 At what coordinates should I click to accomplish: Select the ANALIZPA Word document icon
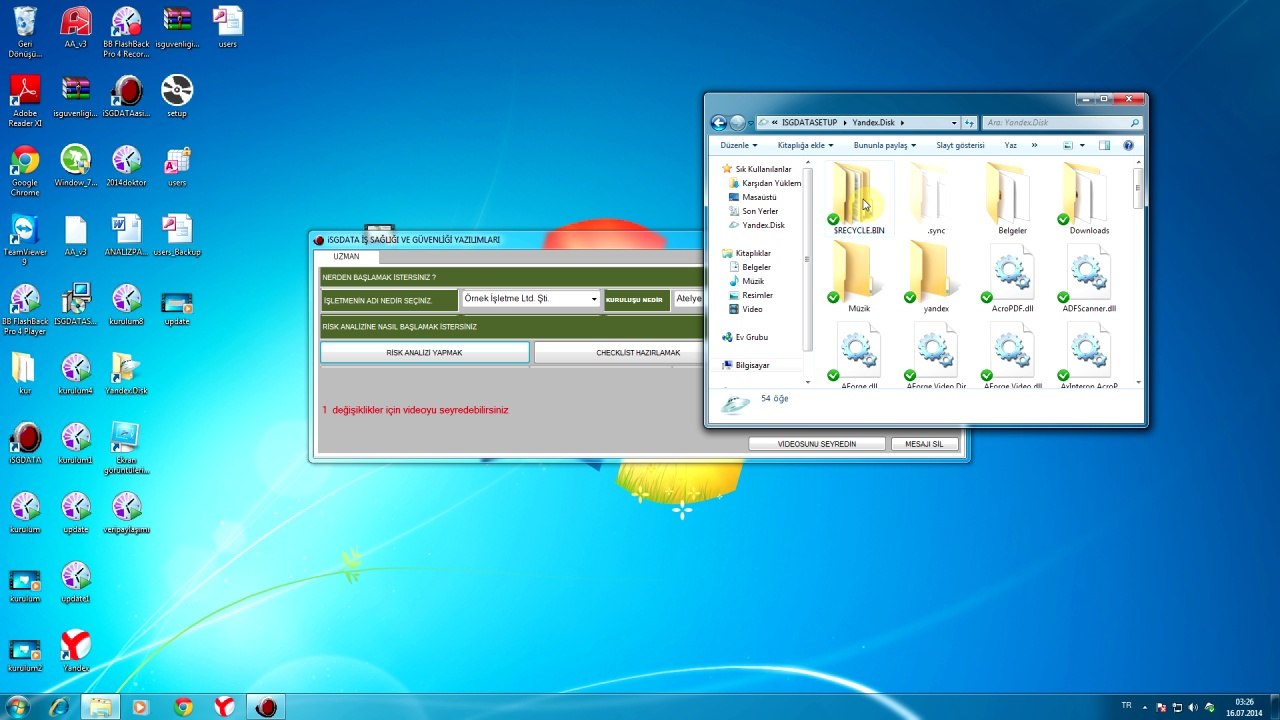coord(126,235)
